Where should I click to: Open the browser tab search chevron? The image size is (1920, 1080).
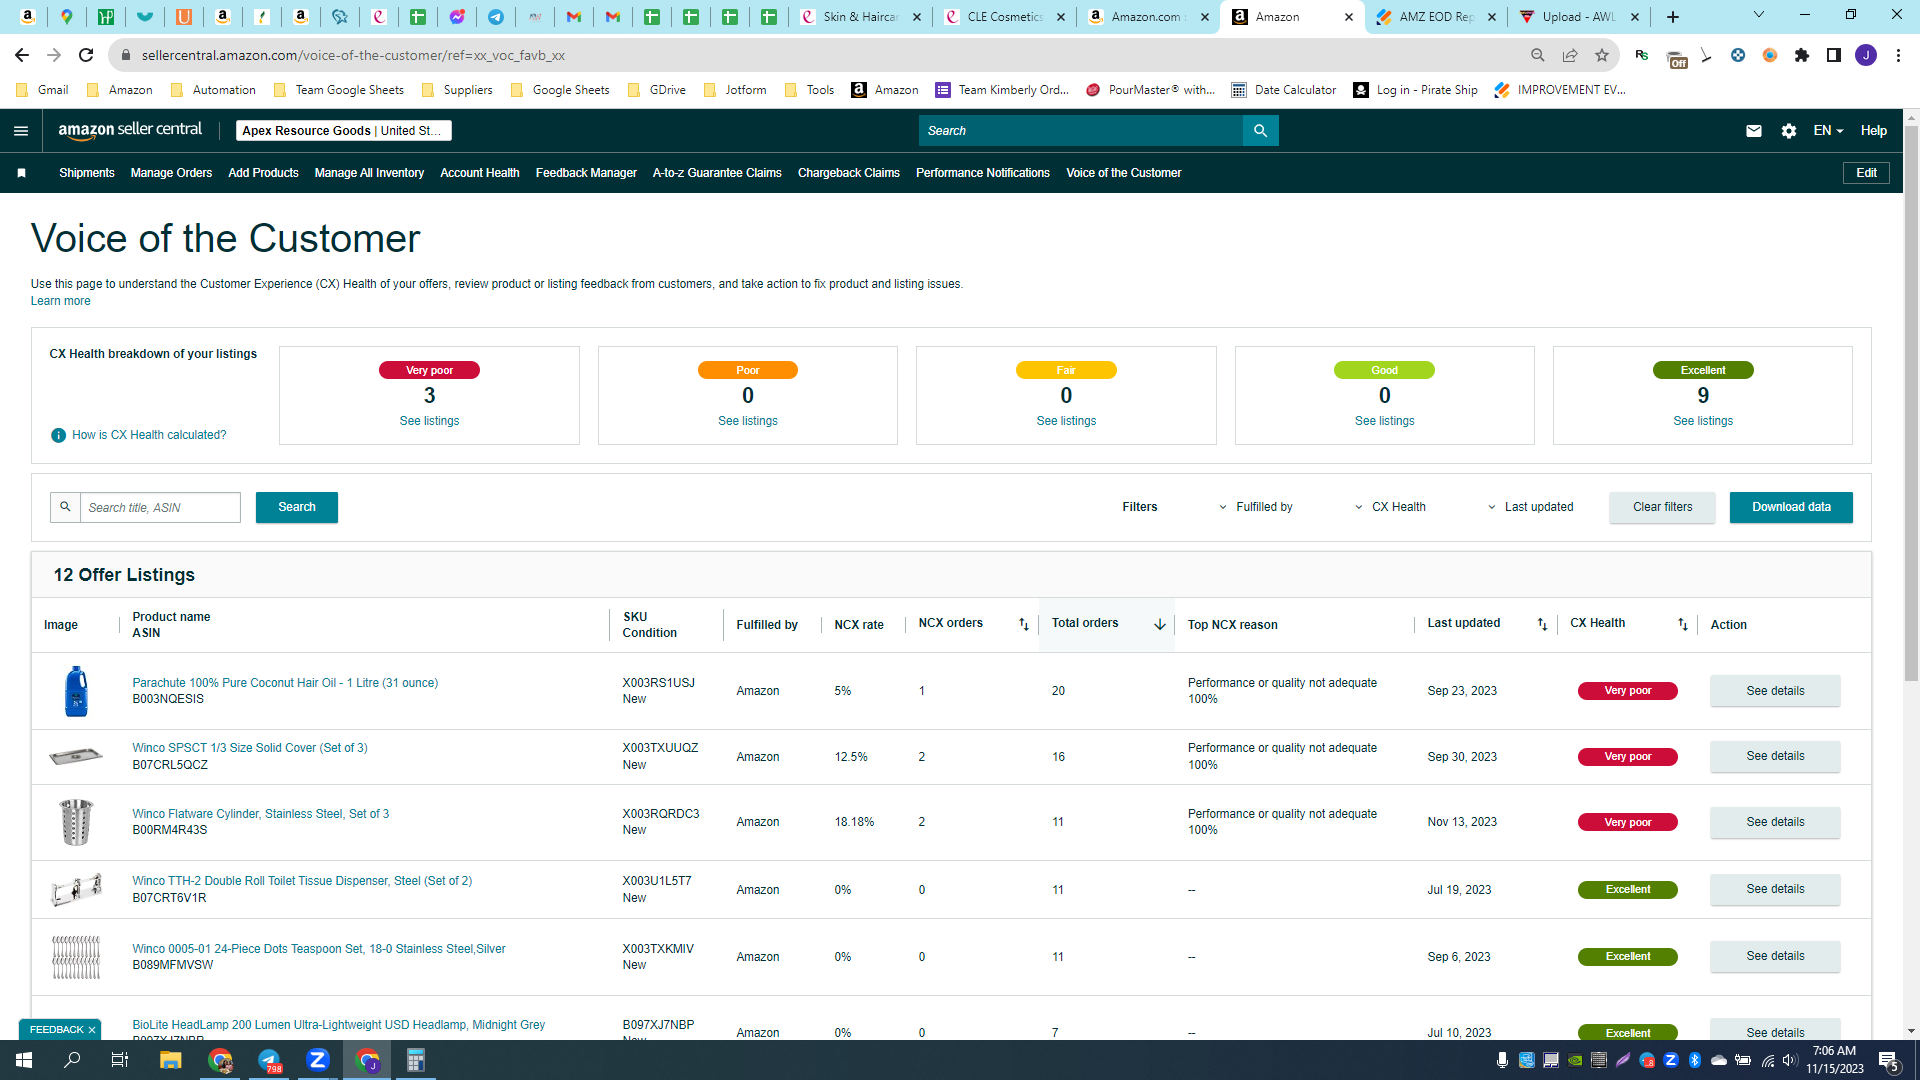pos(1759,15)
